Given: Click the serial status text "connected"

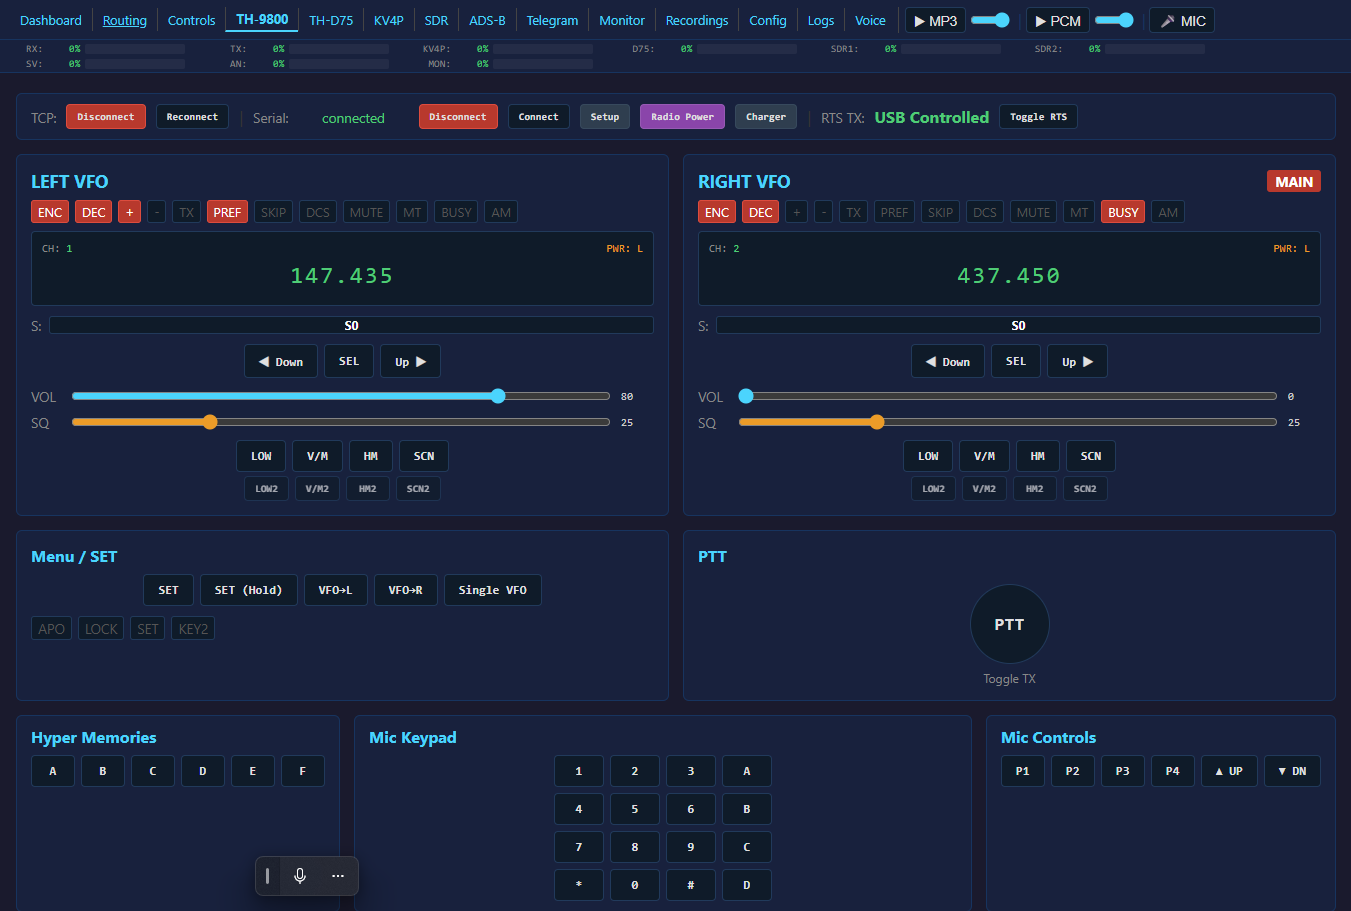Looking at the screenshot, I should (353, 118).
